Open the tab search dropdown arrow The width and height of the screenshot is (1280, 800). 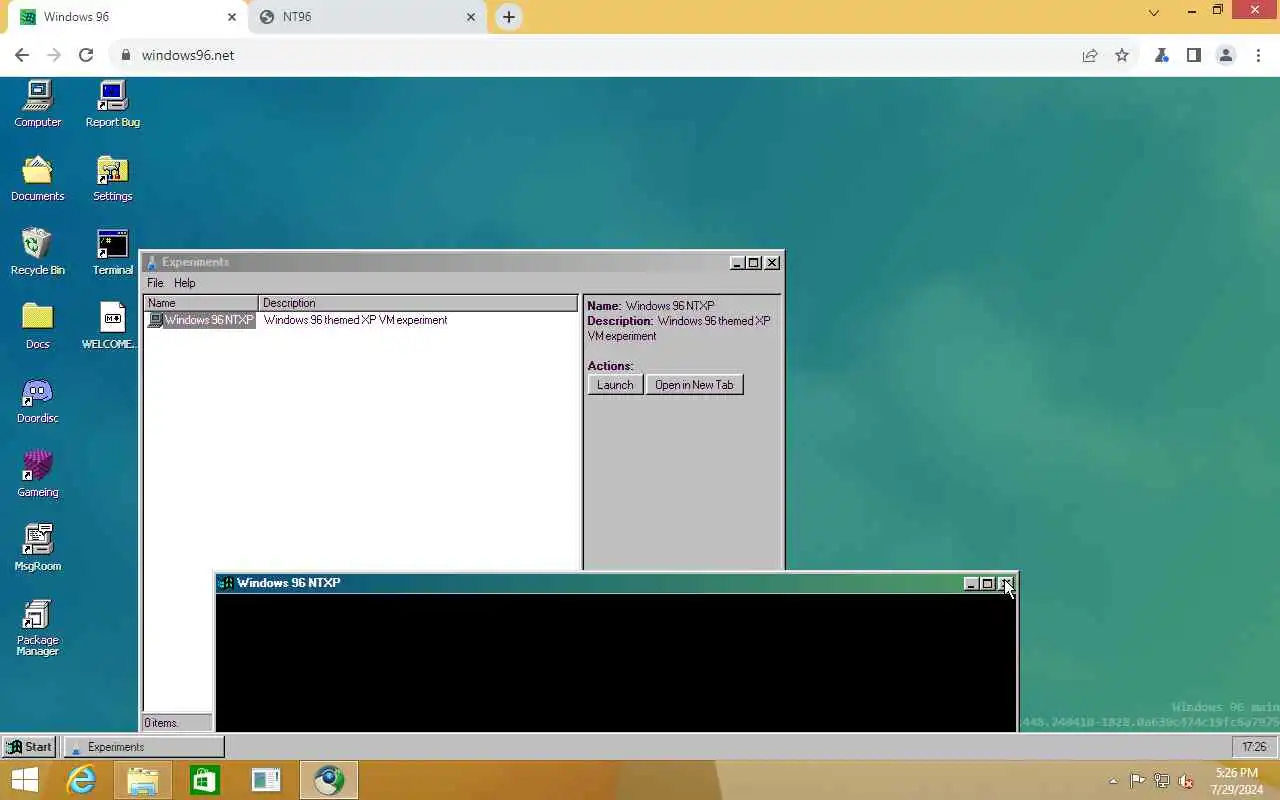(x=1154, y=13)
